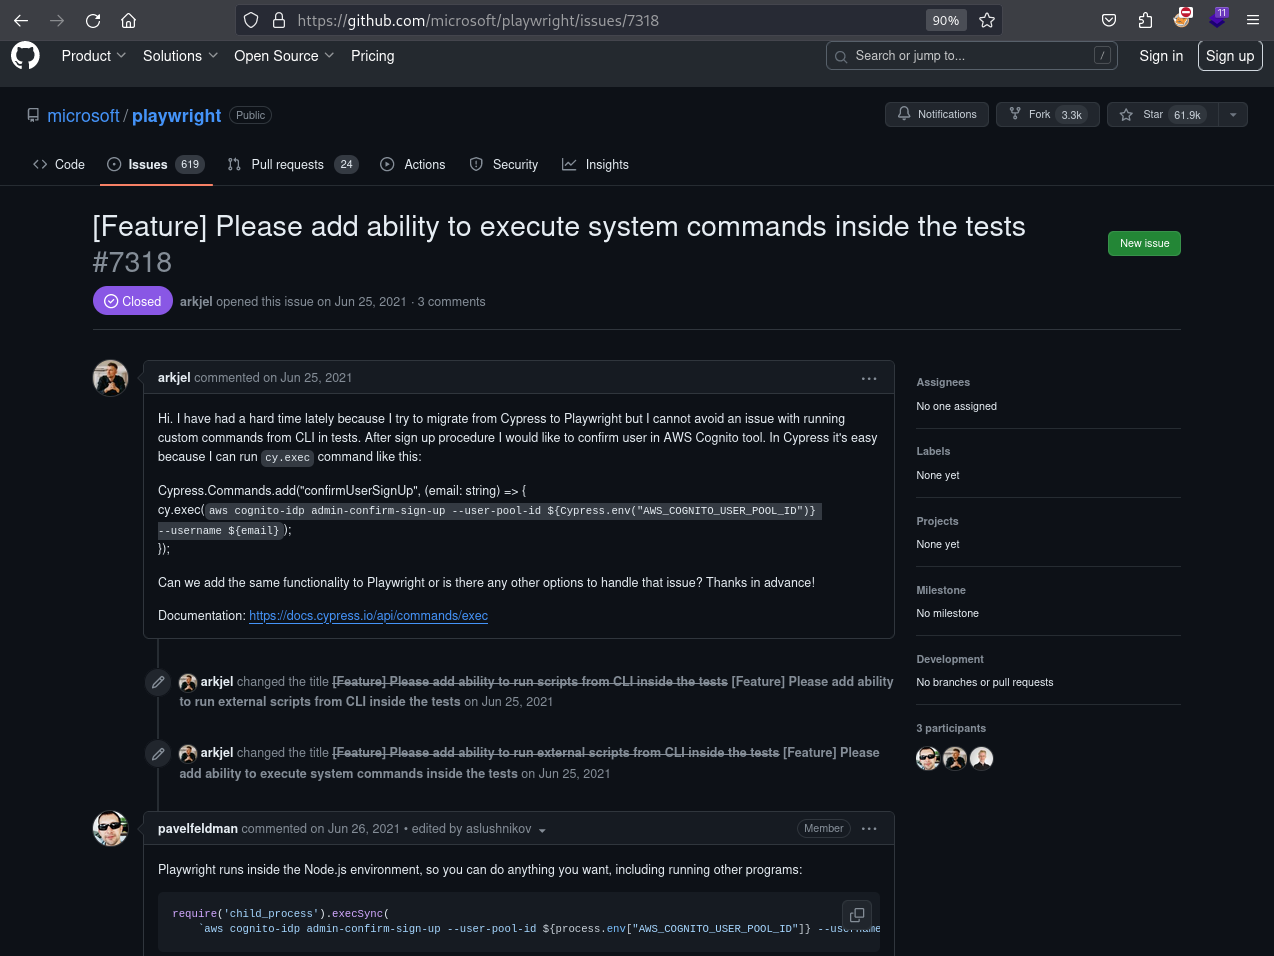Reload the page in browser

[93, 20]
